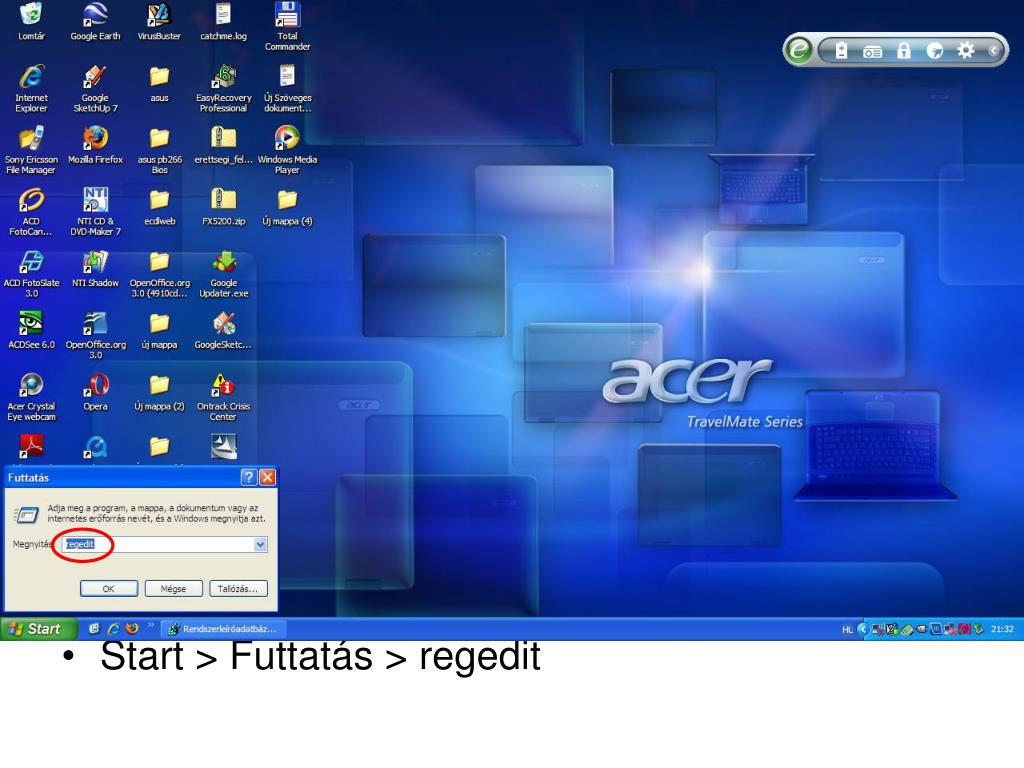
Task: Click Firefox quick launch icon
Action: point(132,628)
